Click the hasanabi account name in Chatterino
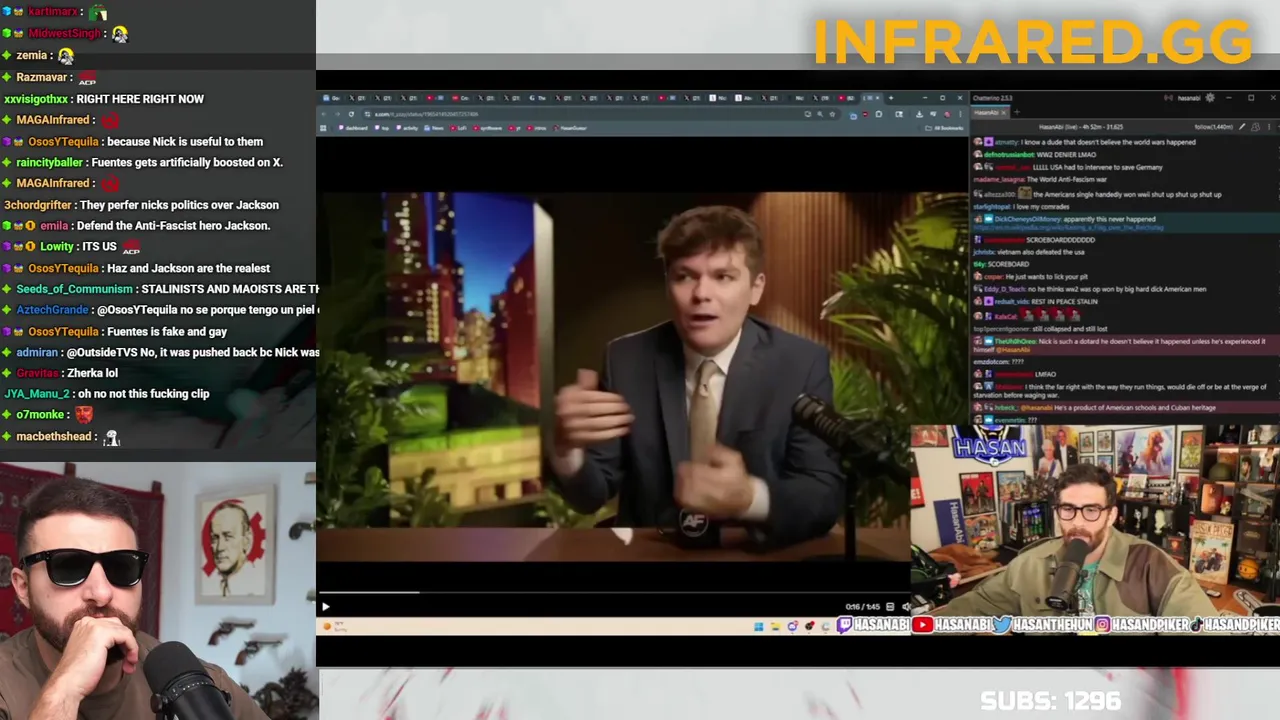This screenshot has width=1280, height=720. coord(1189,98)
